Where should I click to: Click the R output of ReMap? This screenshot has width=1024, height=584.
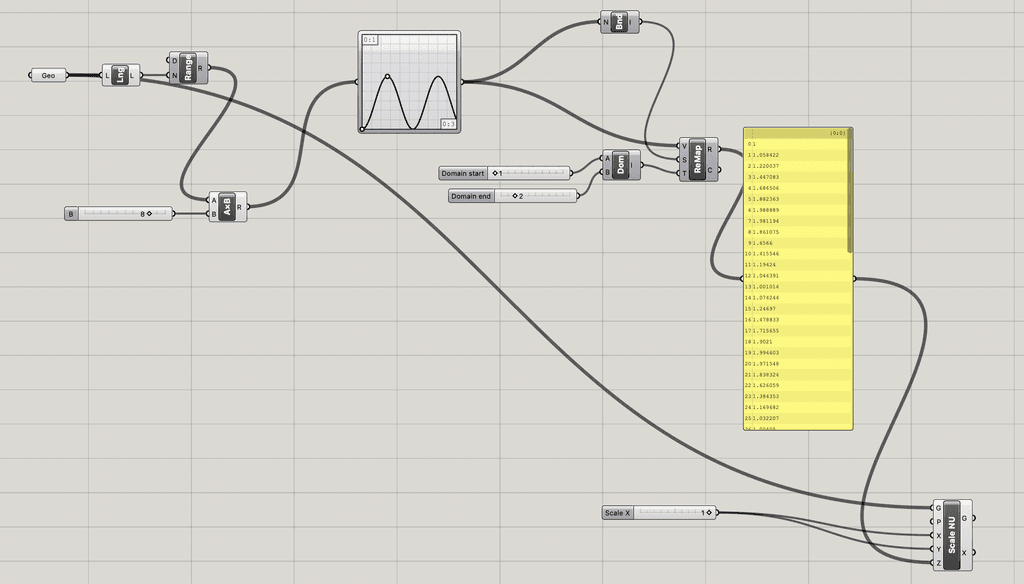[x=711, y=150]
